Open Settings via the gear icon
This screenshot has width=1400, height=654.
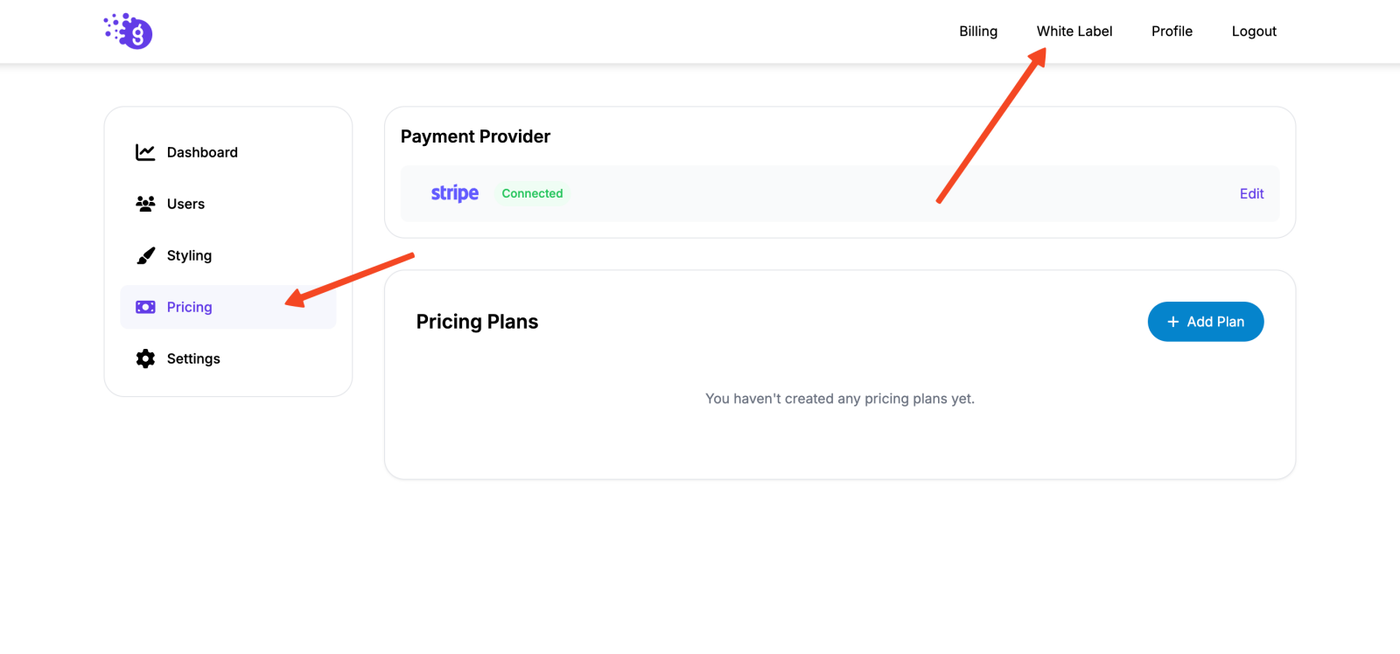[145, 359]
